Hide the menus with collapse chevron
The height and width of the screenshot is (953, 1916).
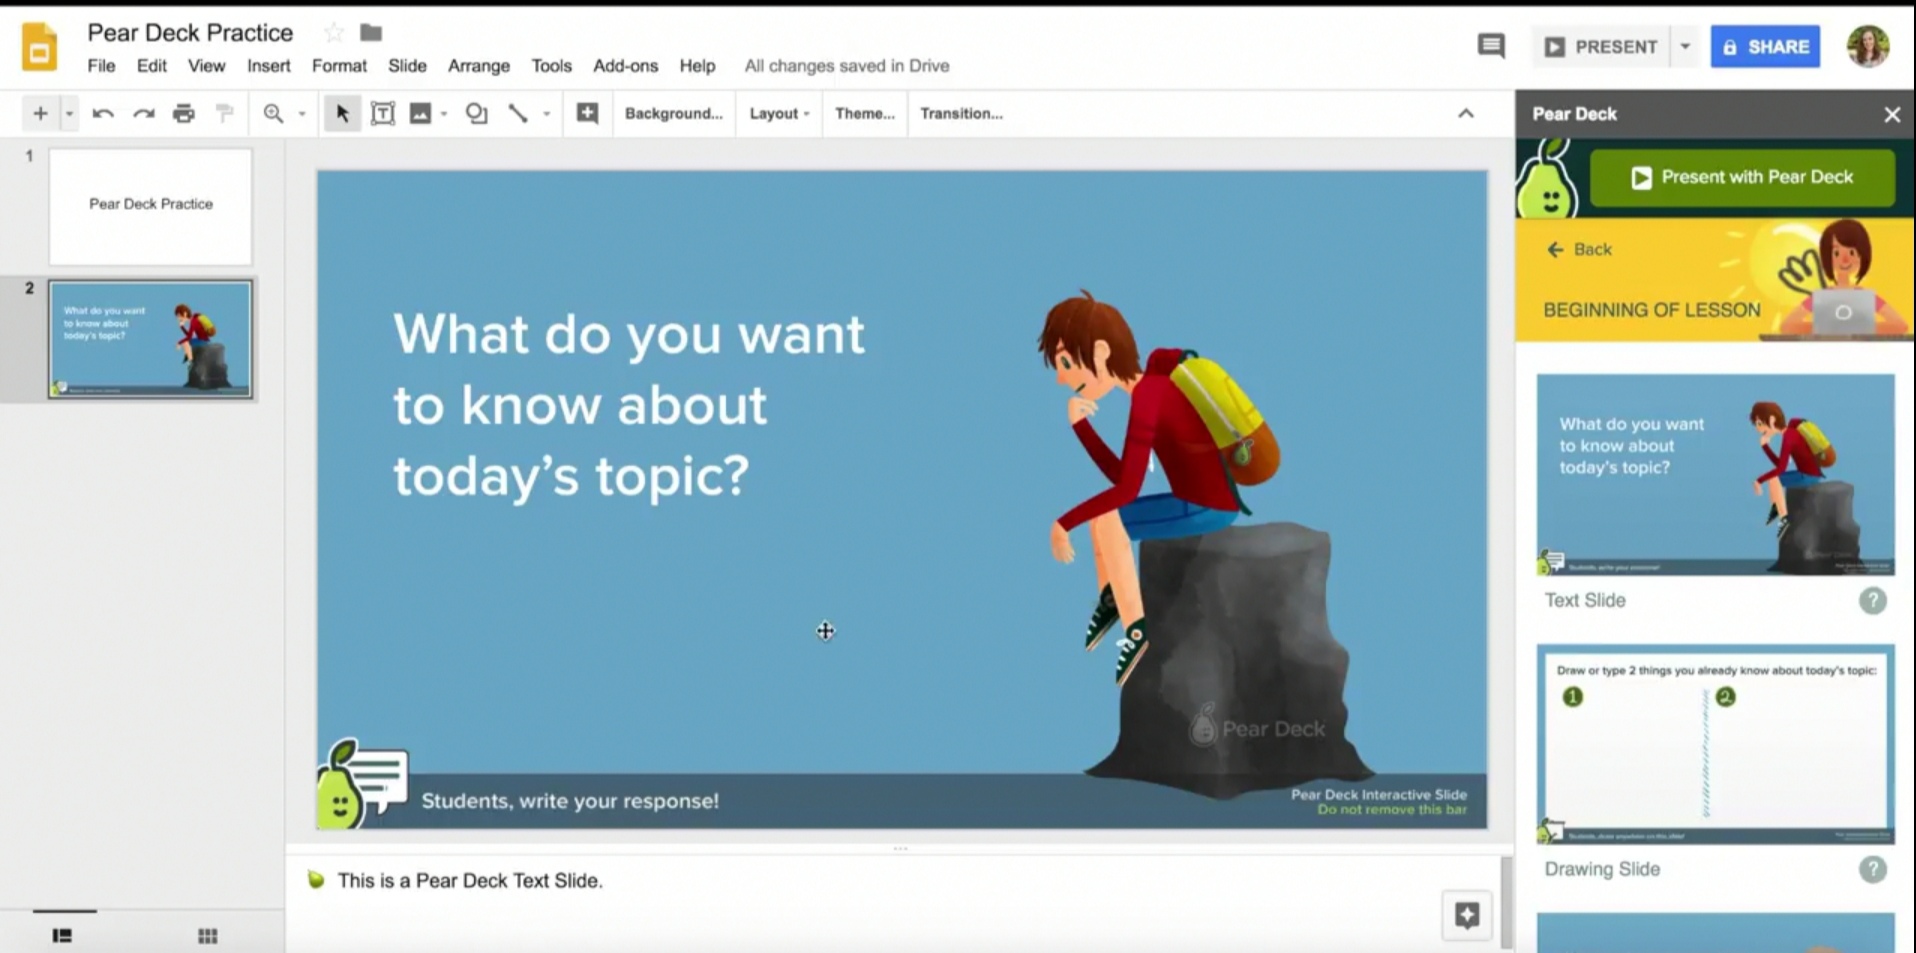(x=1466, y=113)
